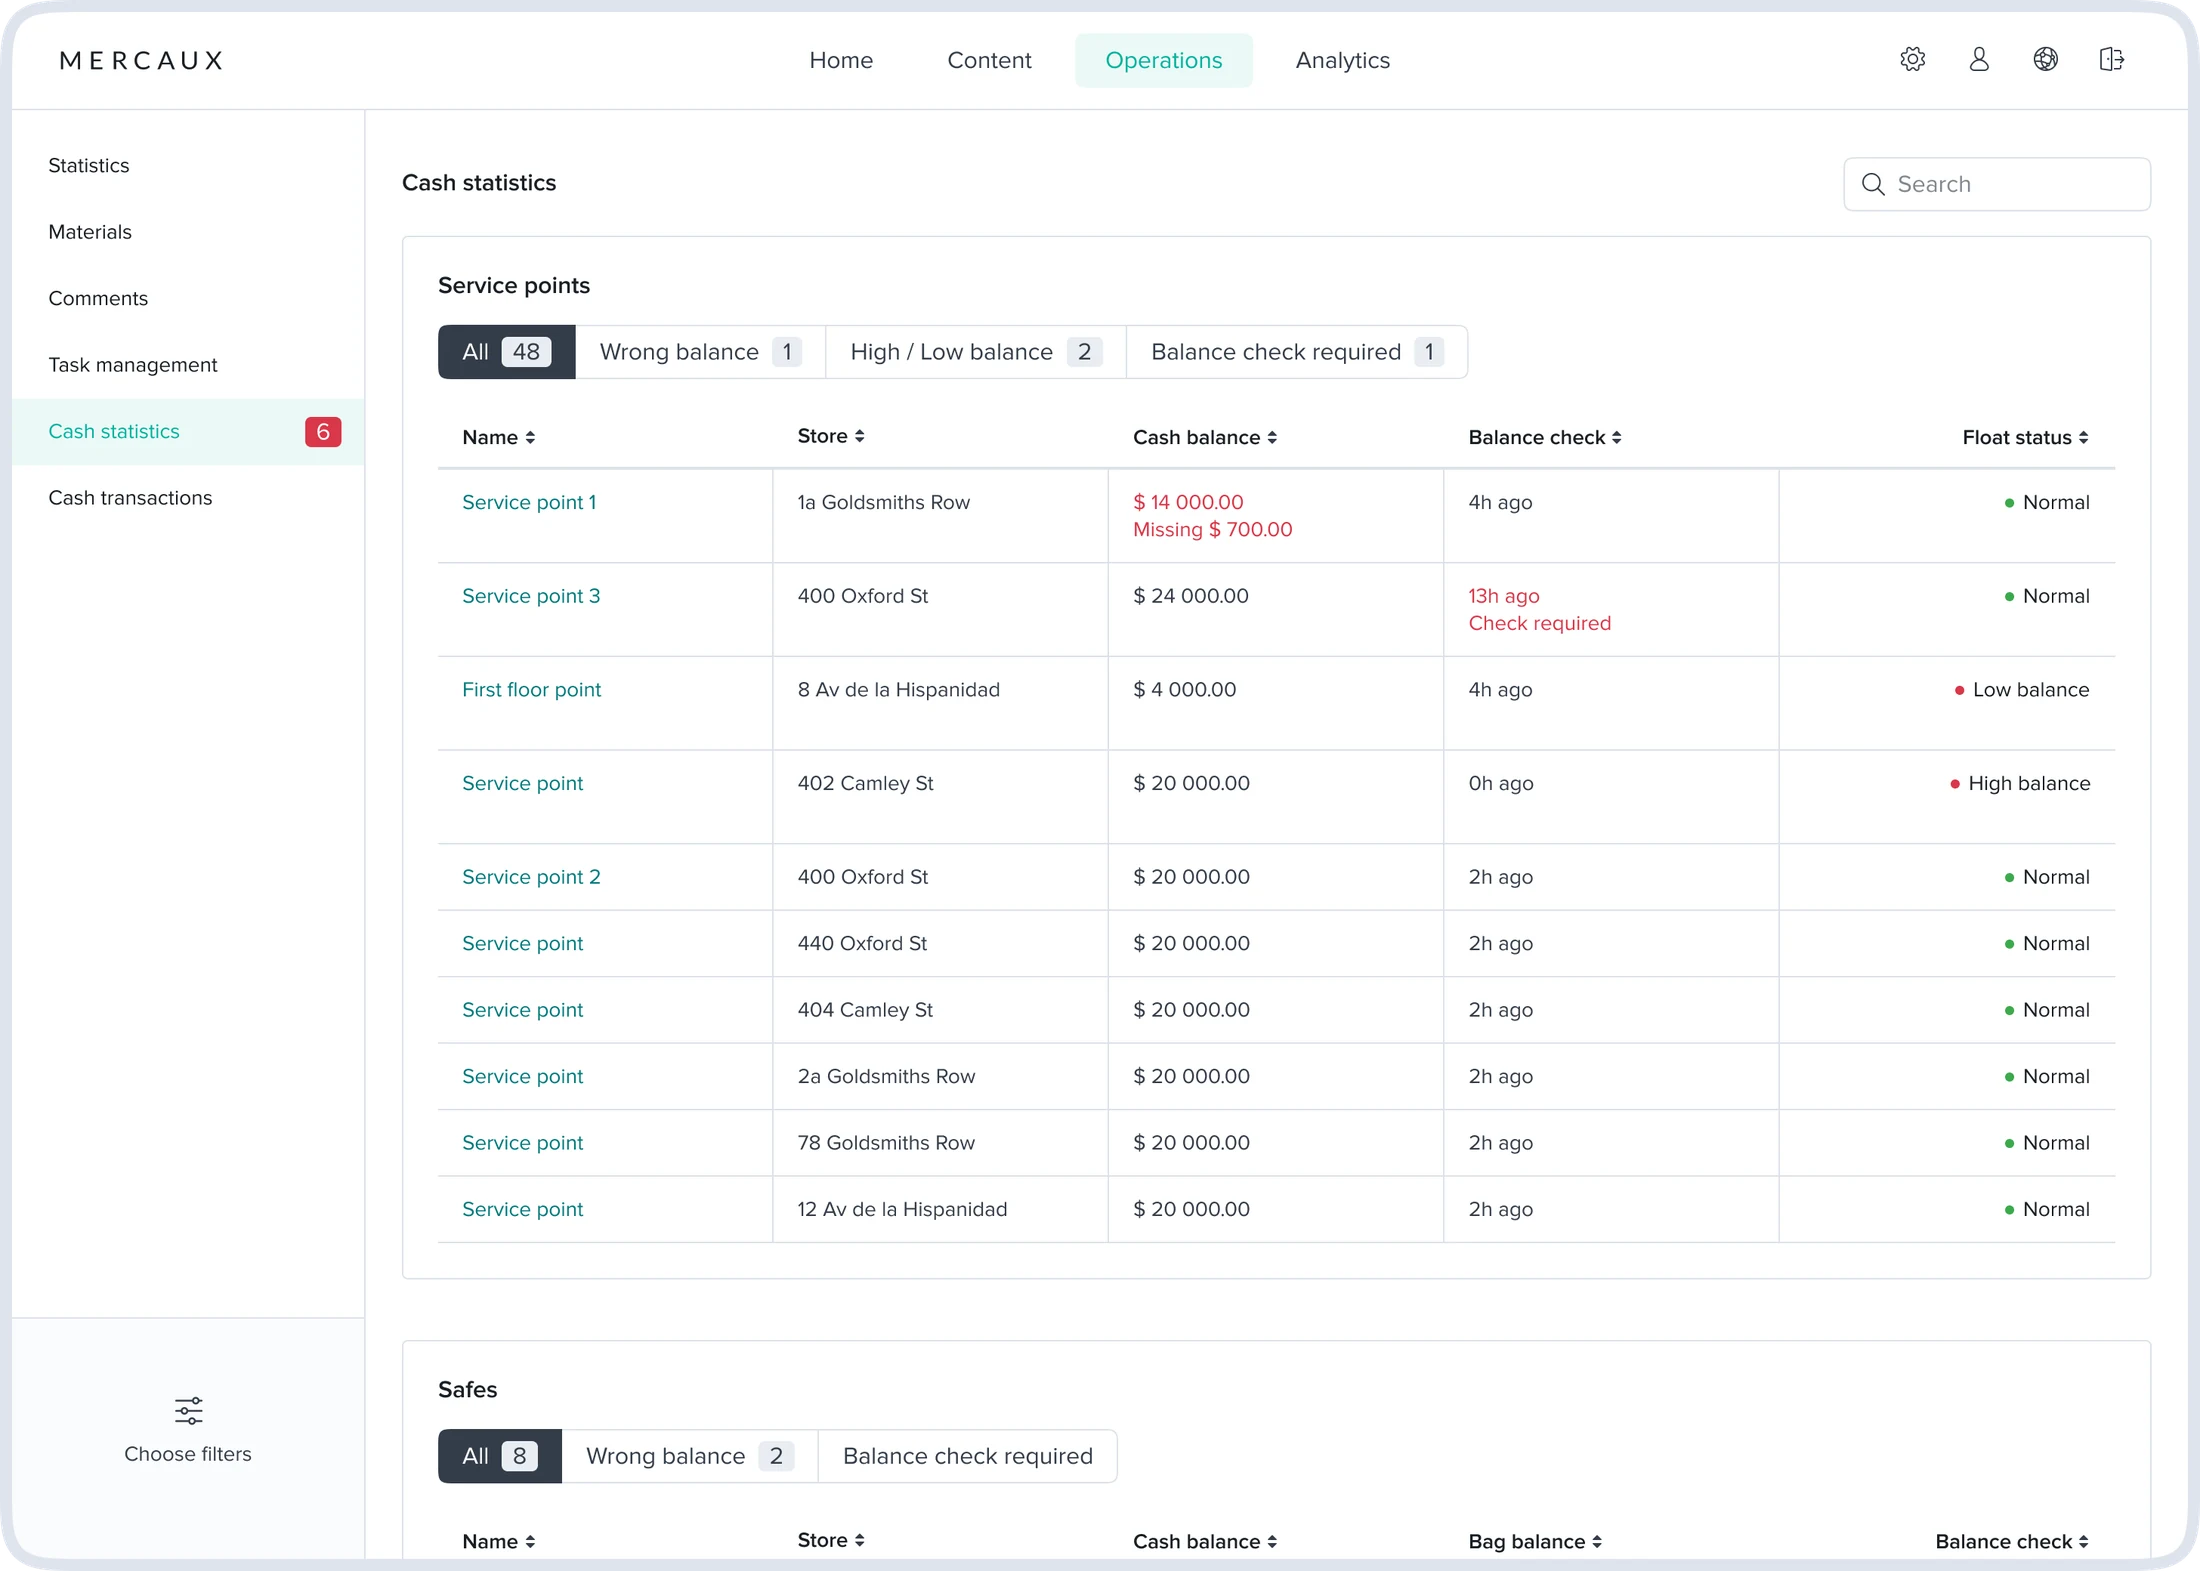Open the settings gear icon
Screen dimensions: 2200x1571
[1912, 59]
